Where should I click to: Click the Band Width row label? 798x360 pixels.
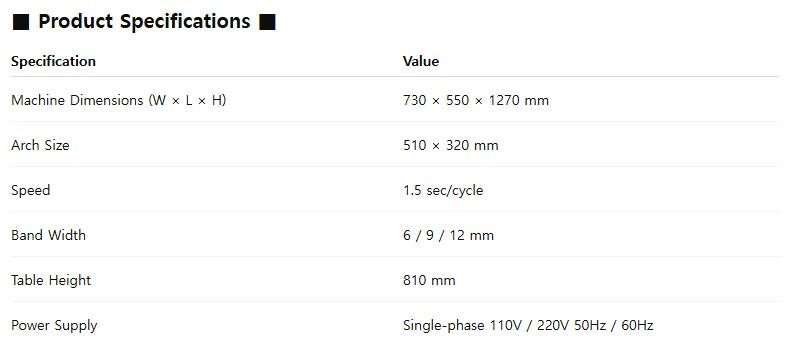pyautogui.click(x=48, y=235)
